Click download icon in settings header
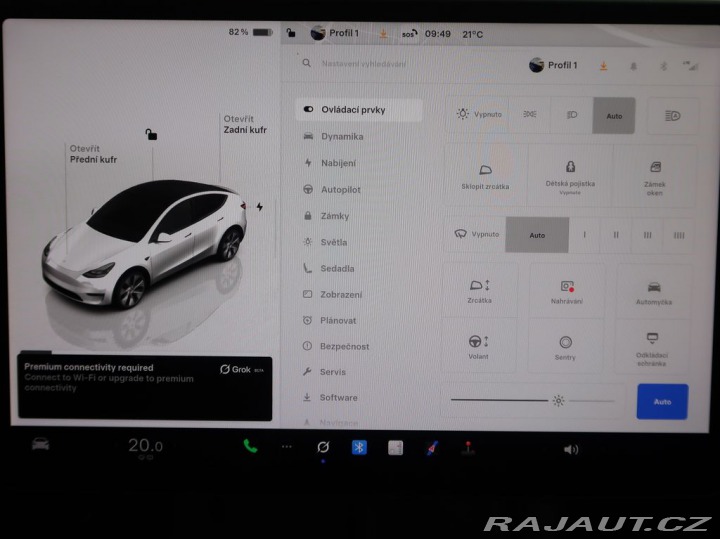The image size is (720, 539). click(603, 67)
